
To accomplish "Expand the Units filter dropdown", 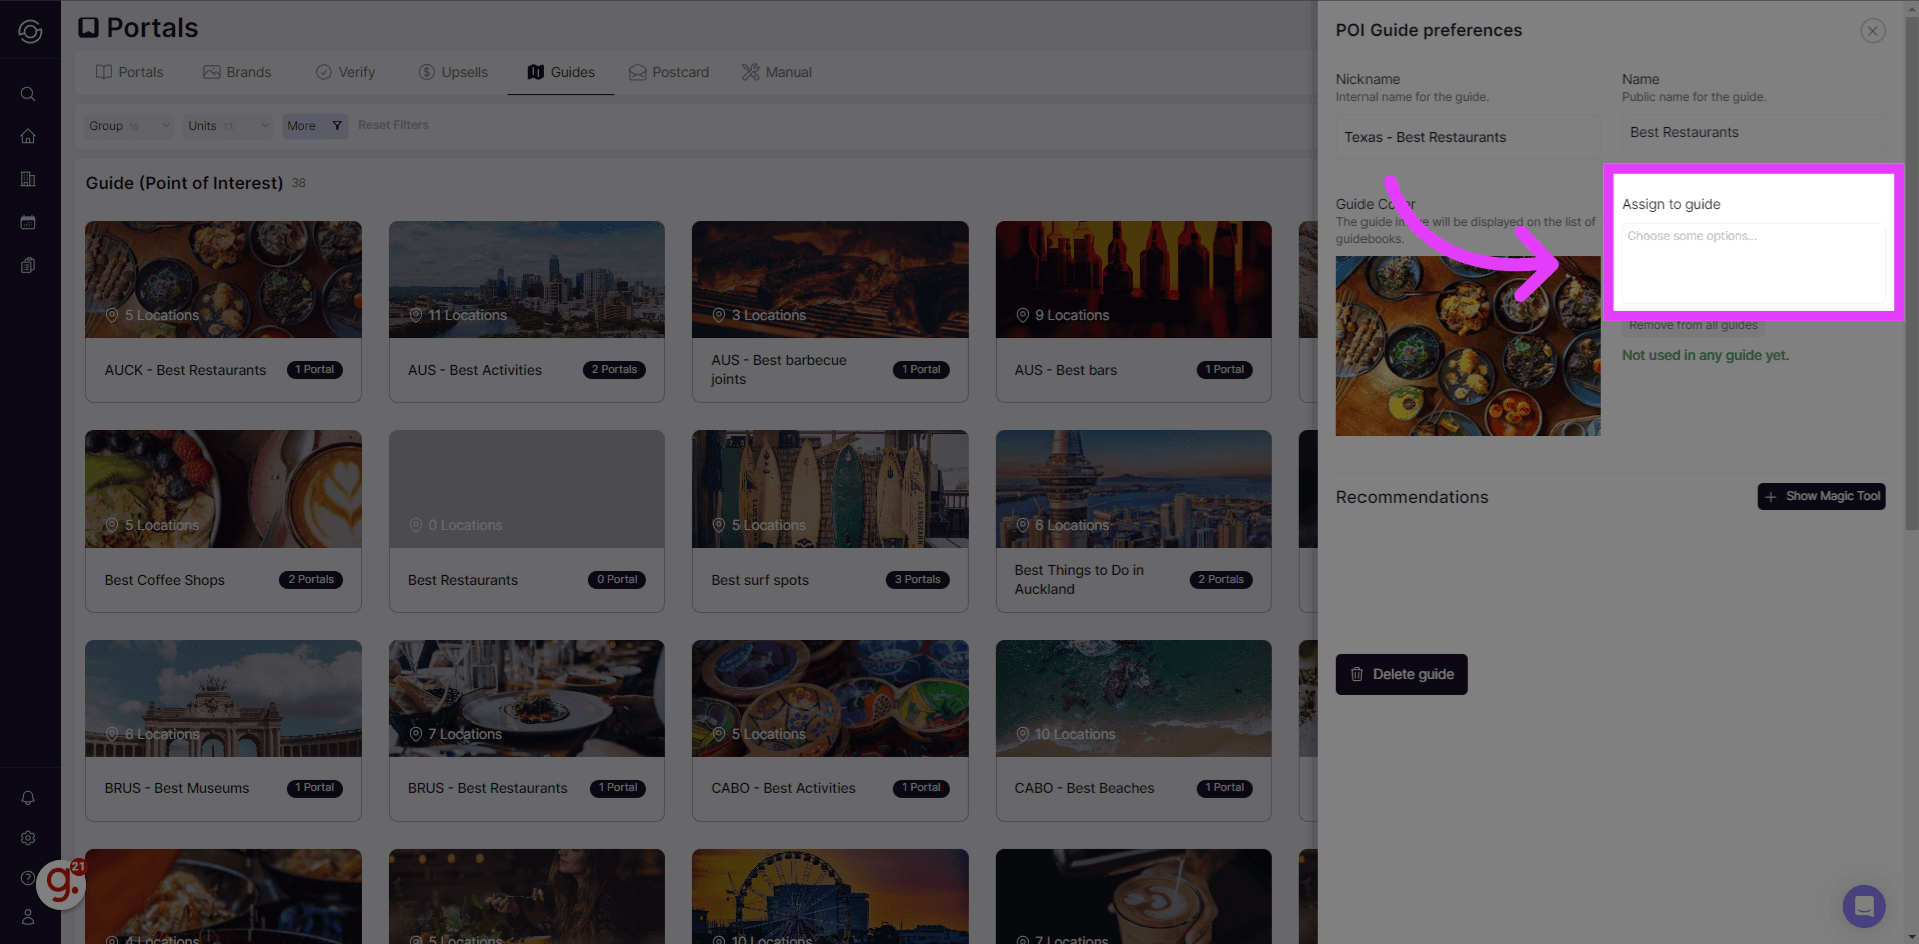I will click(x=227, y=126).
